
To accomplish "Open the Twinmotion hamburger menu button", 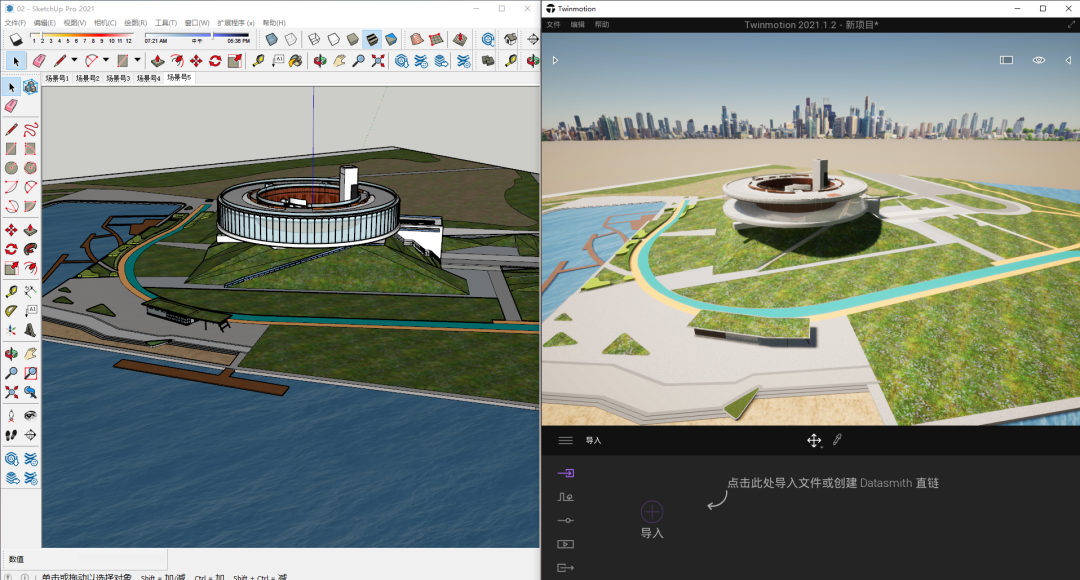I will 566,440.
